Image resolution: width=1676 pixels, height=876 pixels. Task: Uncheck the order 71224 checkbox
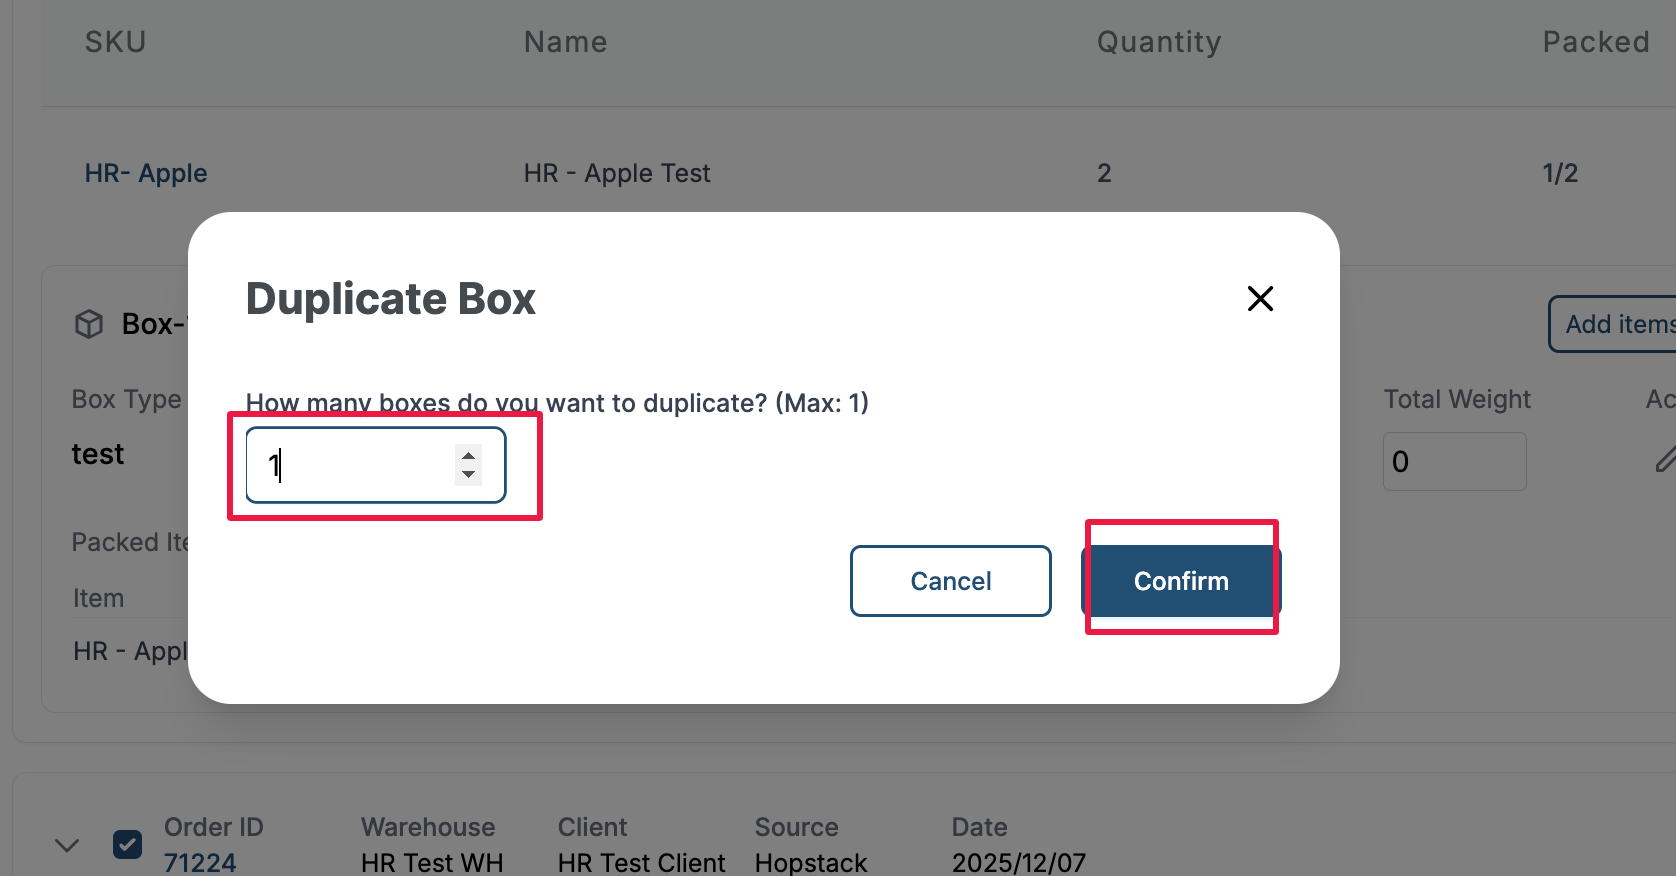click(x=127, y=845)
